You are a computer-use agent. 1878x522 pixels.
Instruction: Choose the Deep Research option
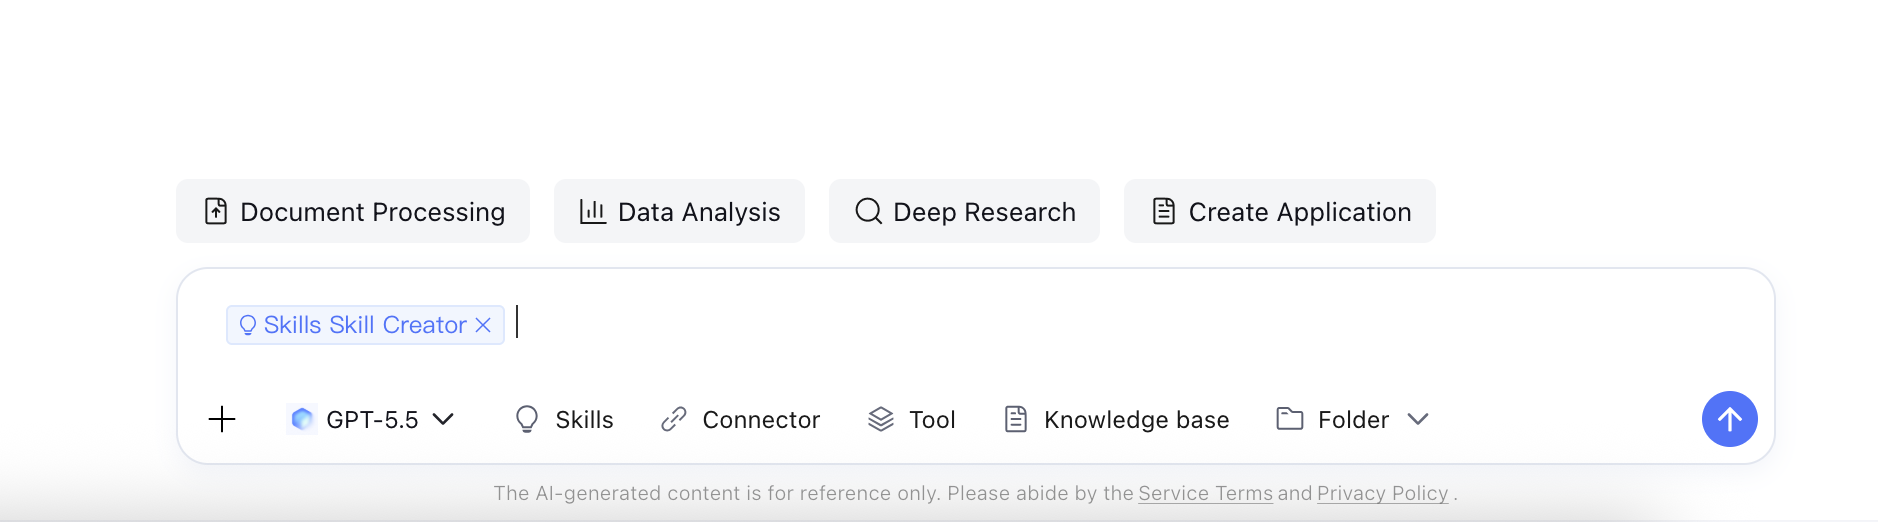tap(964, 211)
